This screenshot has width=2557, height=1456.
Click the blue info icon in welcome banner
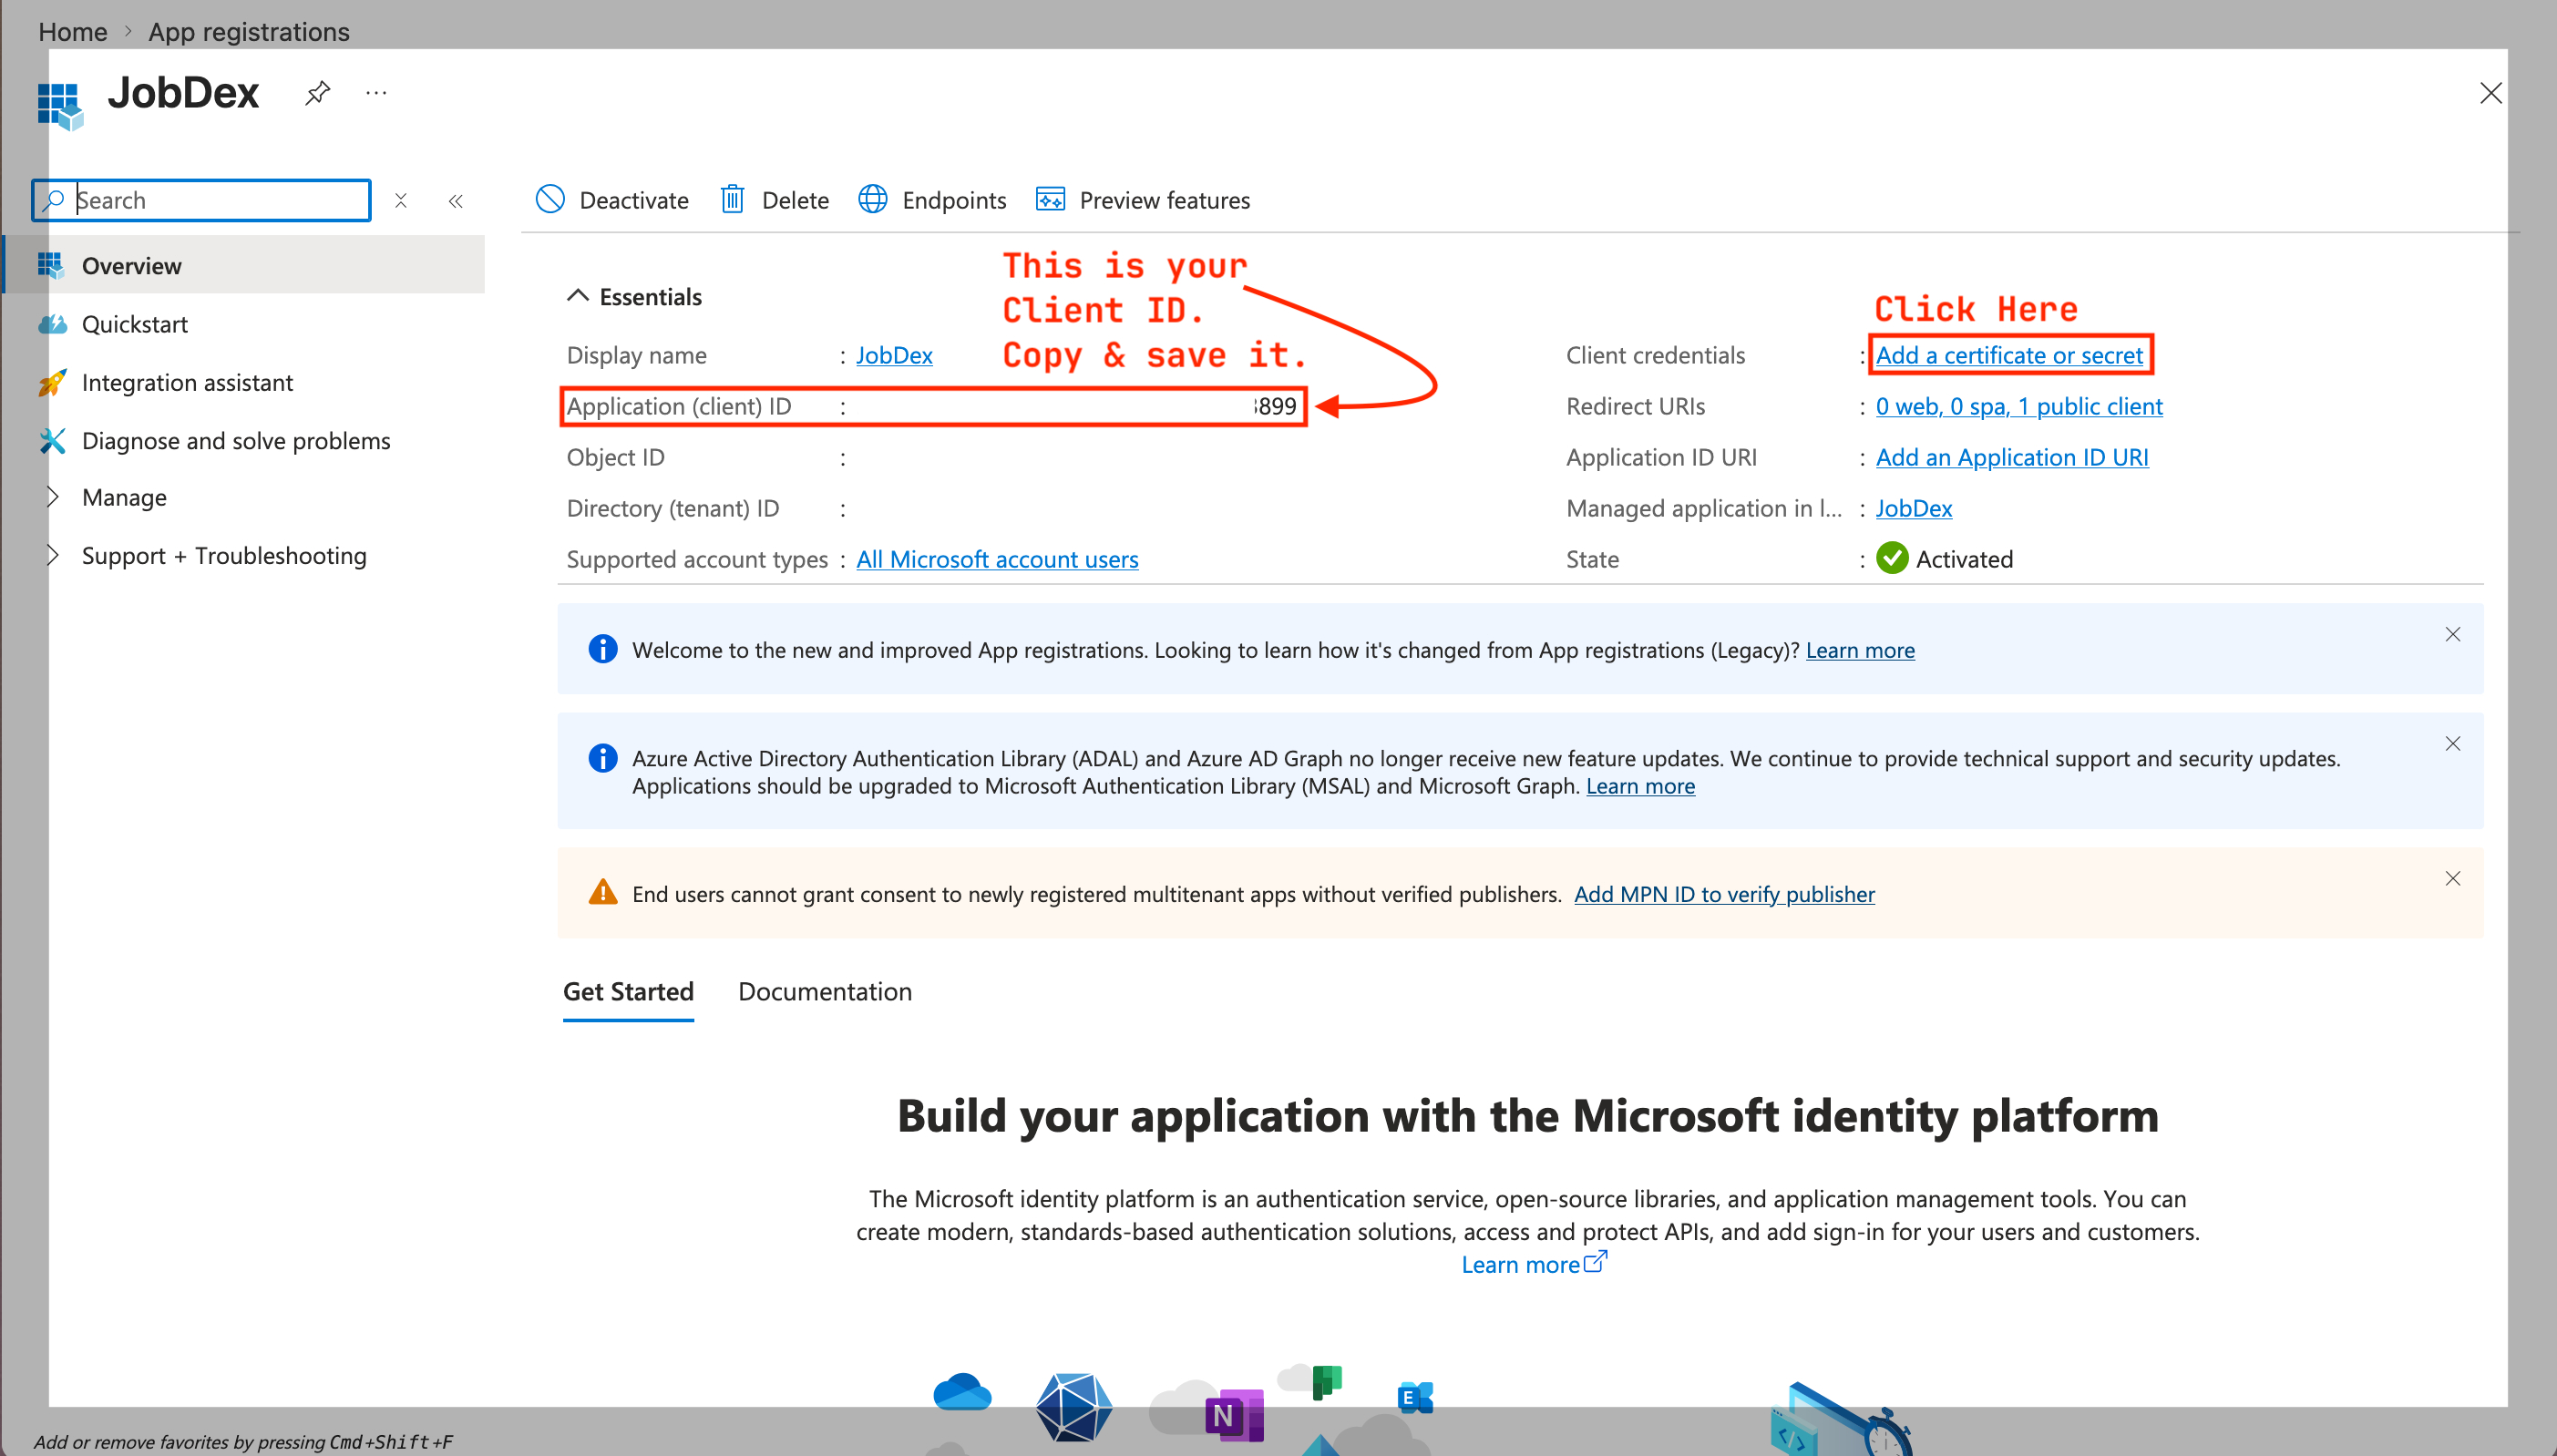pos(602,649)
